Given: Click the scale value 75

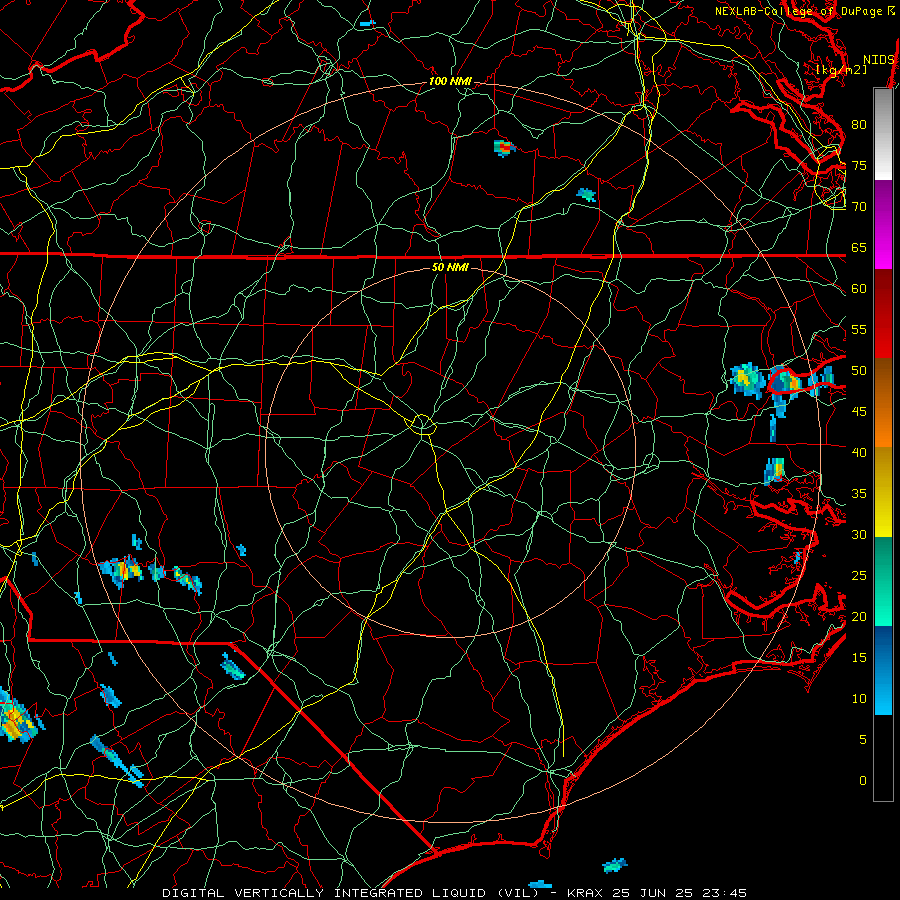Looking at the screenshot, I should click(x=859, y=165).
